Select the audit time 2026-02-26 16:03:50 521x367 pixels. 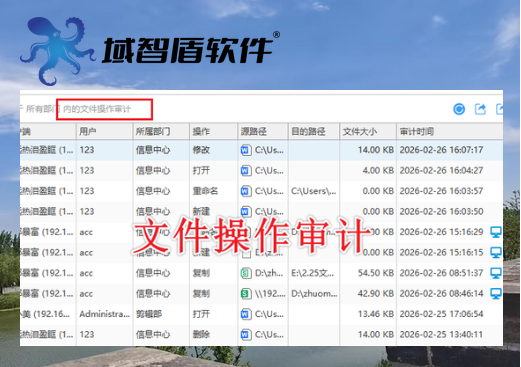pyautogui.click(x=441, y=211)
